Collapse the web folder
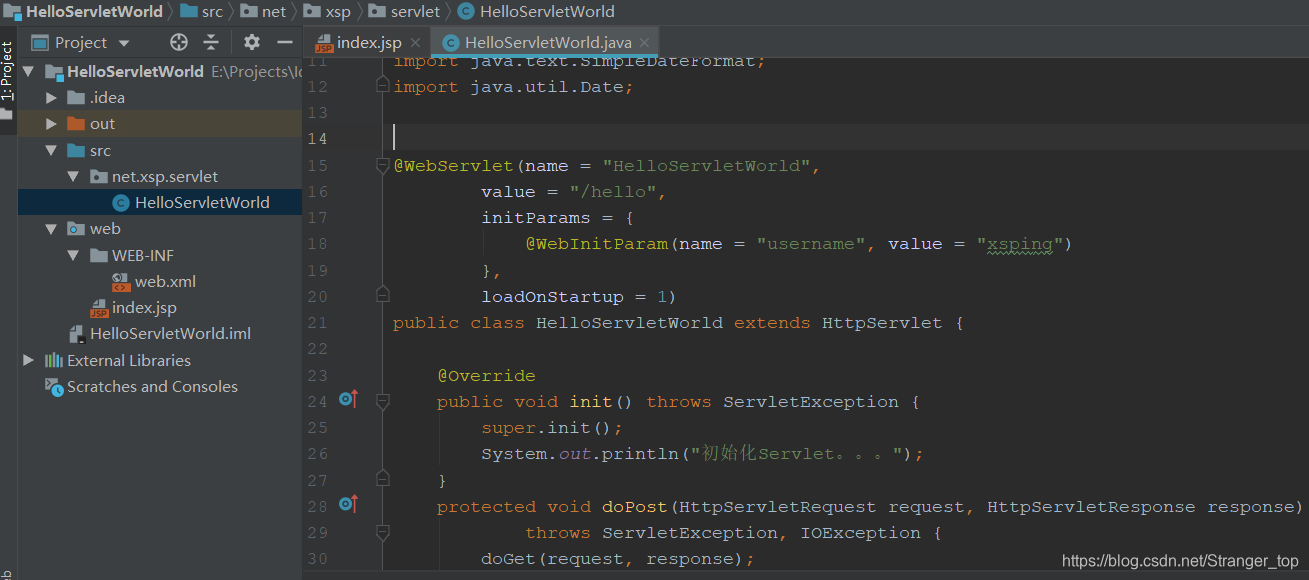Image resolution: width=1309 pixels, height=580 pixels. (x=52, y=229)
